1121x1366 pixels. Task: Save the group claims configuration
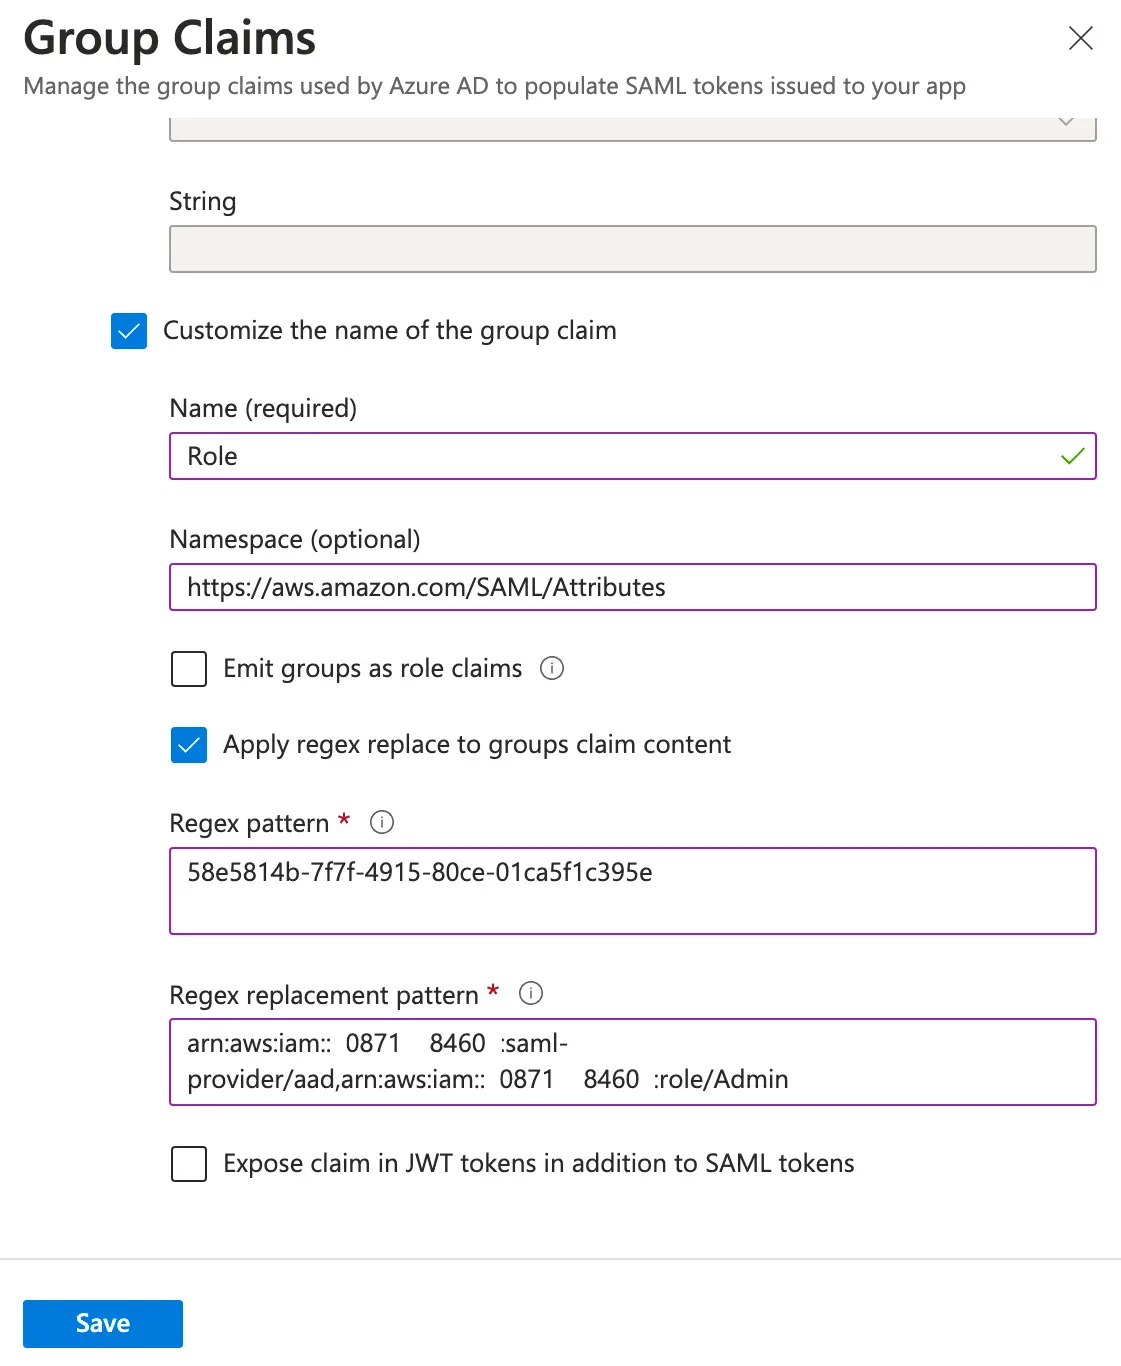(x=103, y=1324)
